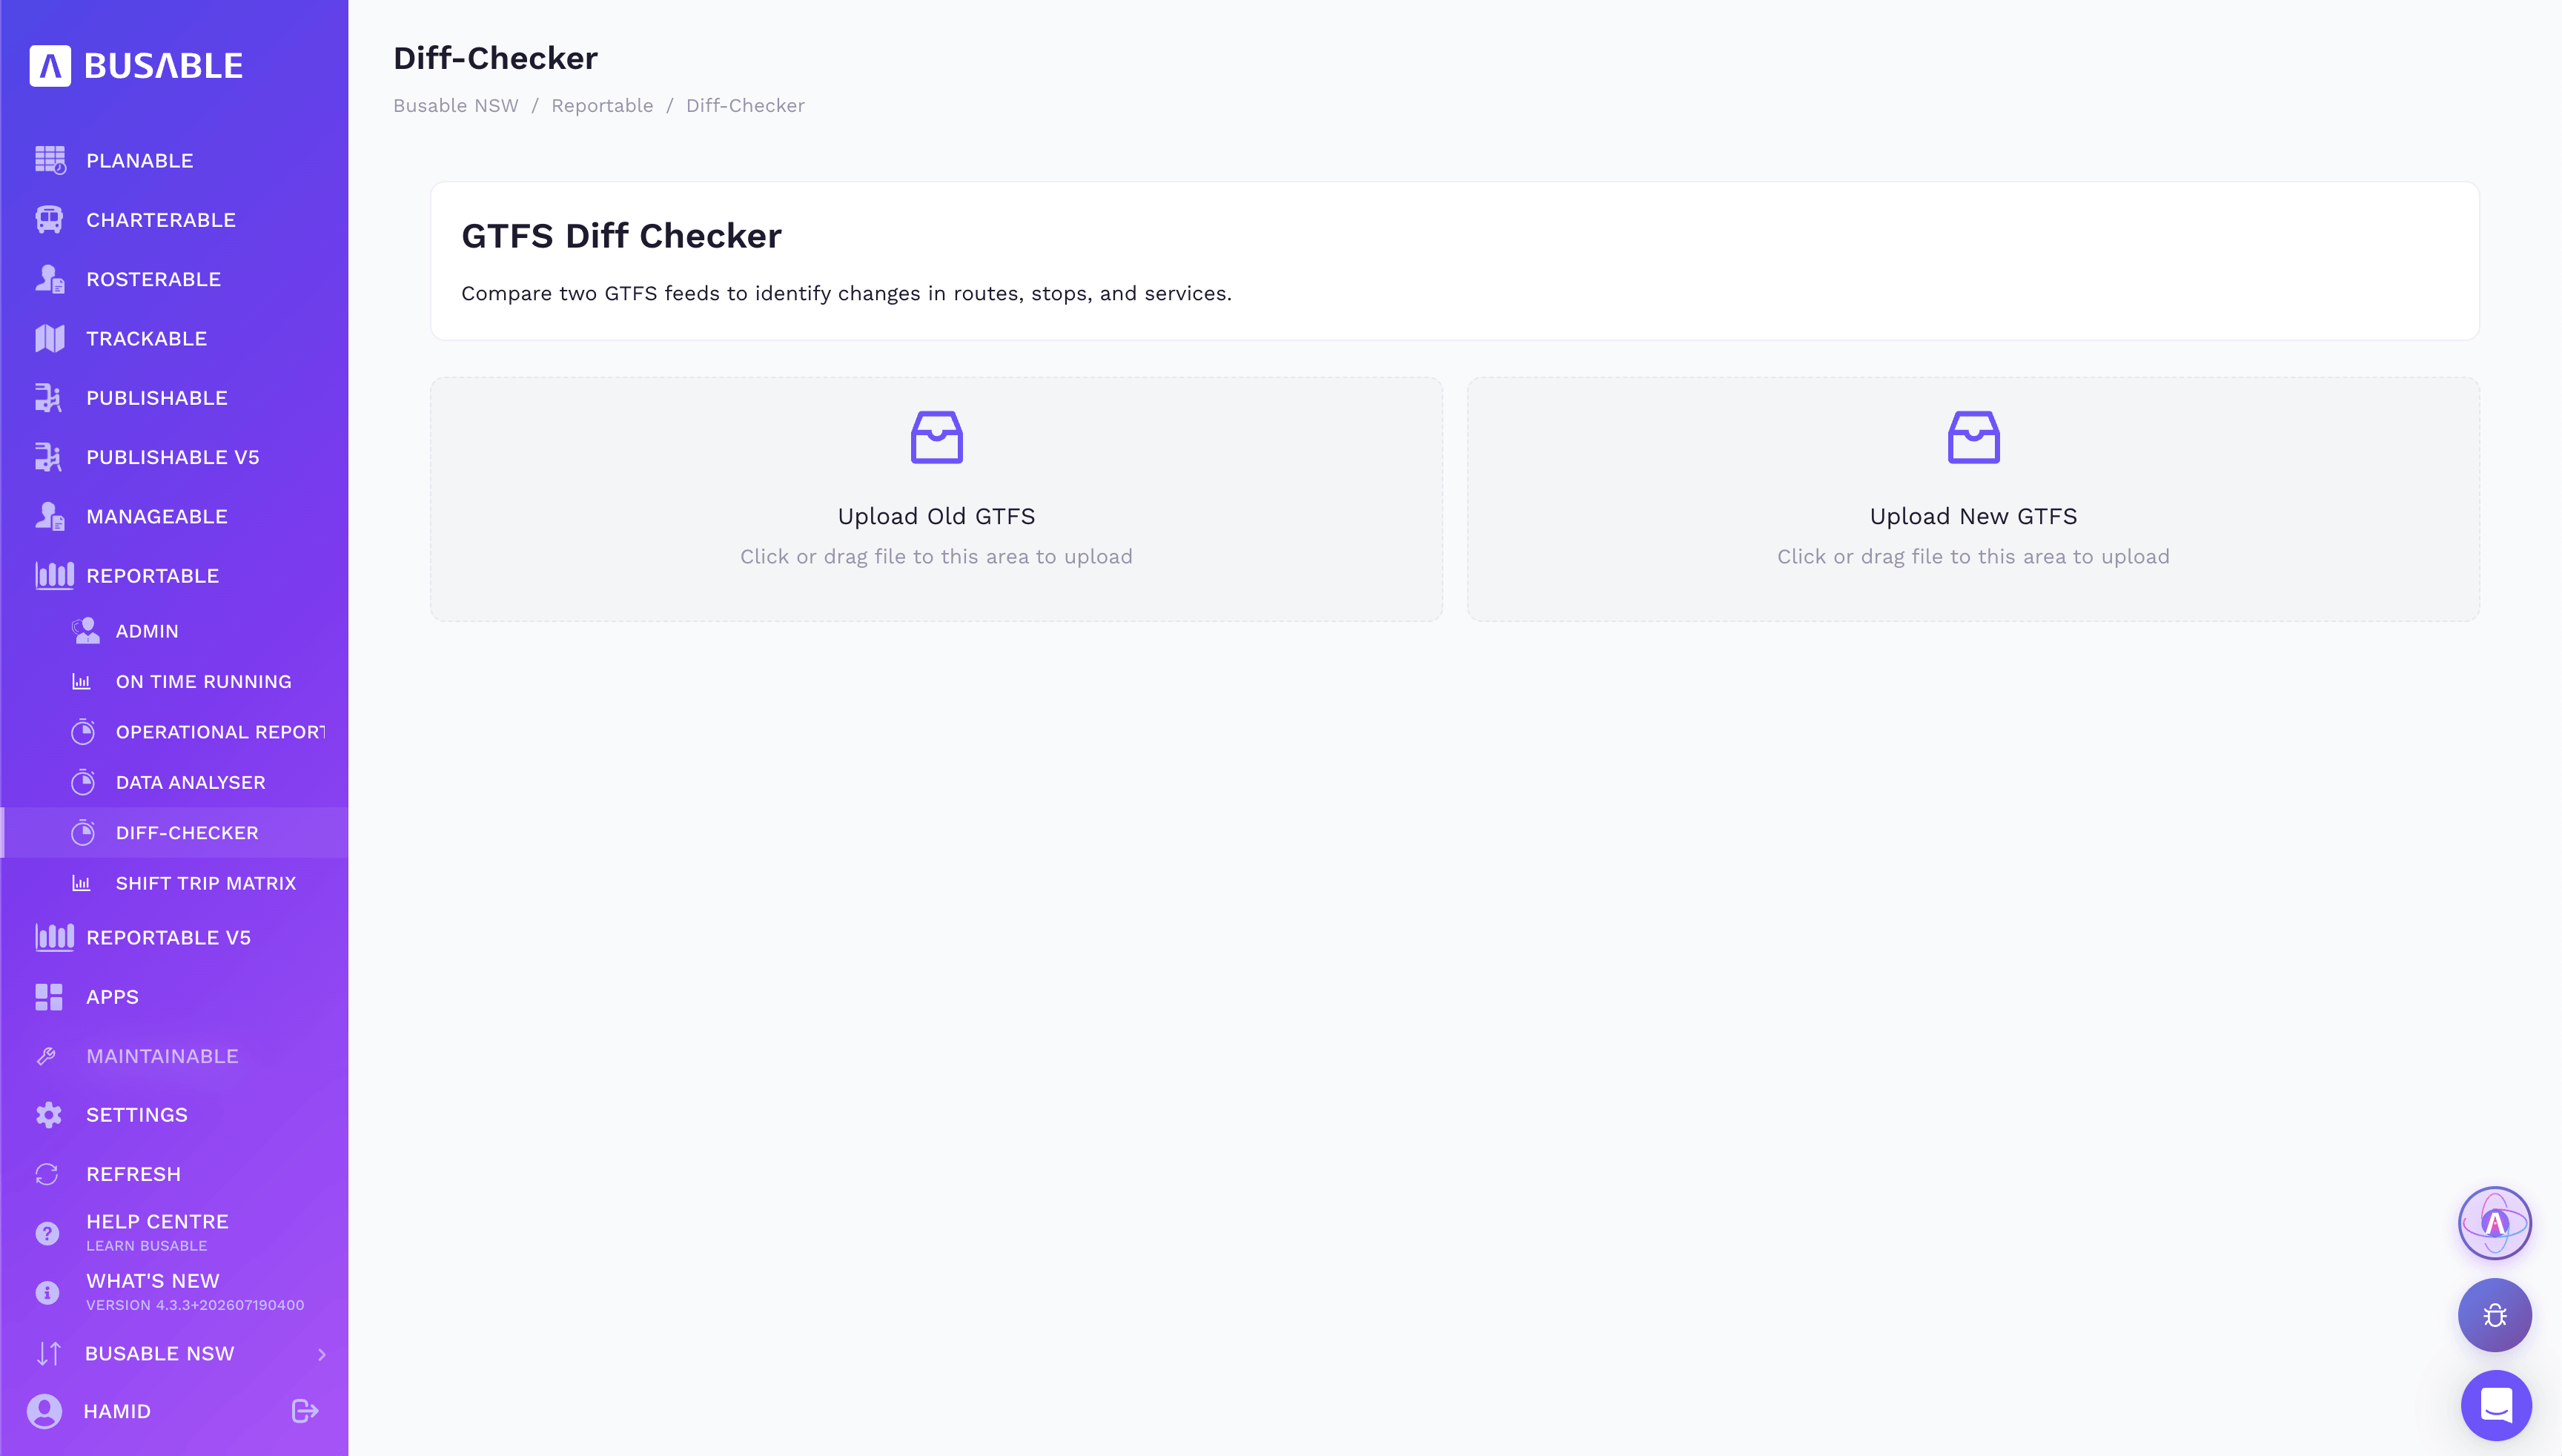Screen dimensions: 2562x1456
Task: Click the Compare two GTFS feeds description
Action: pyautogui.click(x=846, y=293)
